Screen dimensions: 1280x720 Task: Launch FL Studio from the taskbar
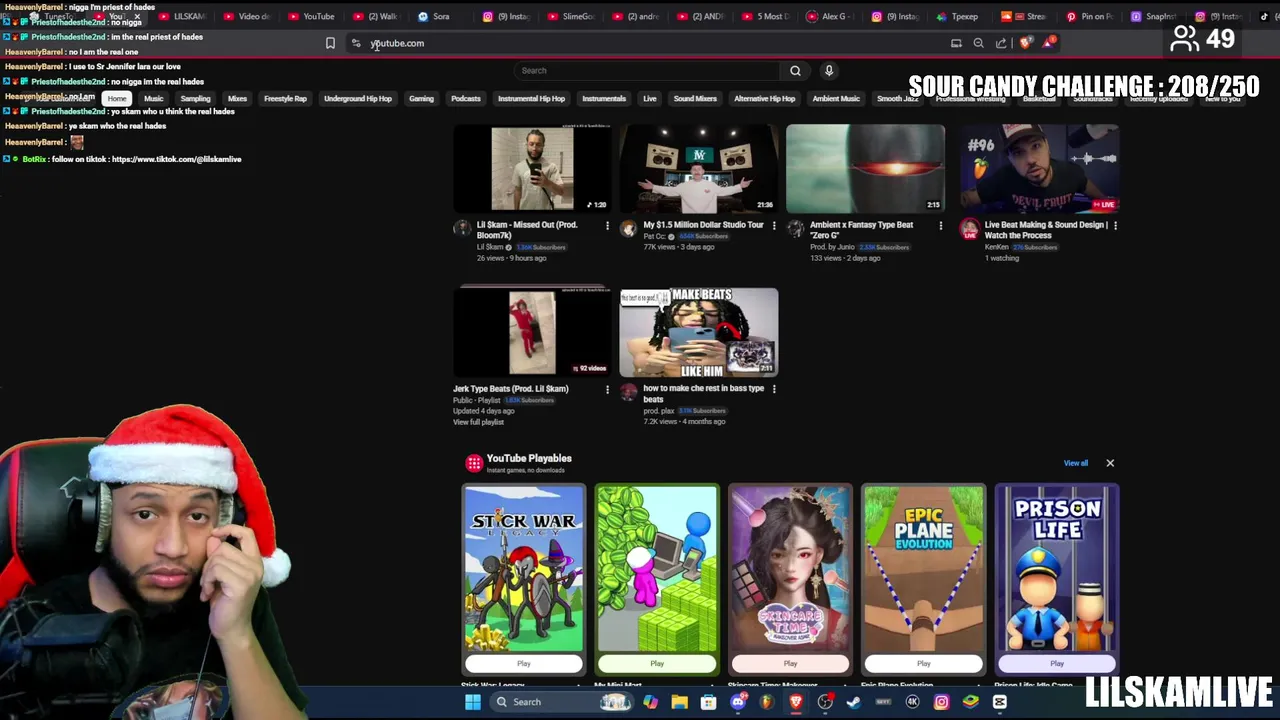point(766,702)
